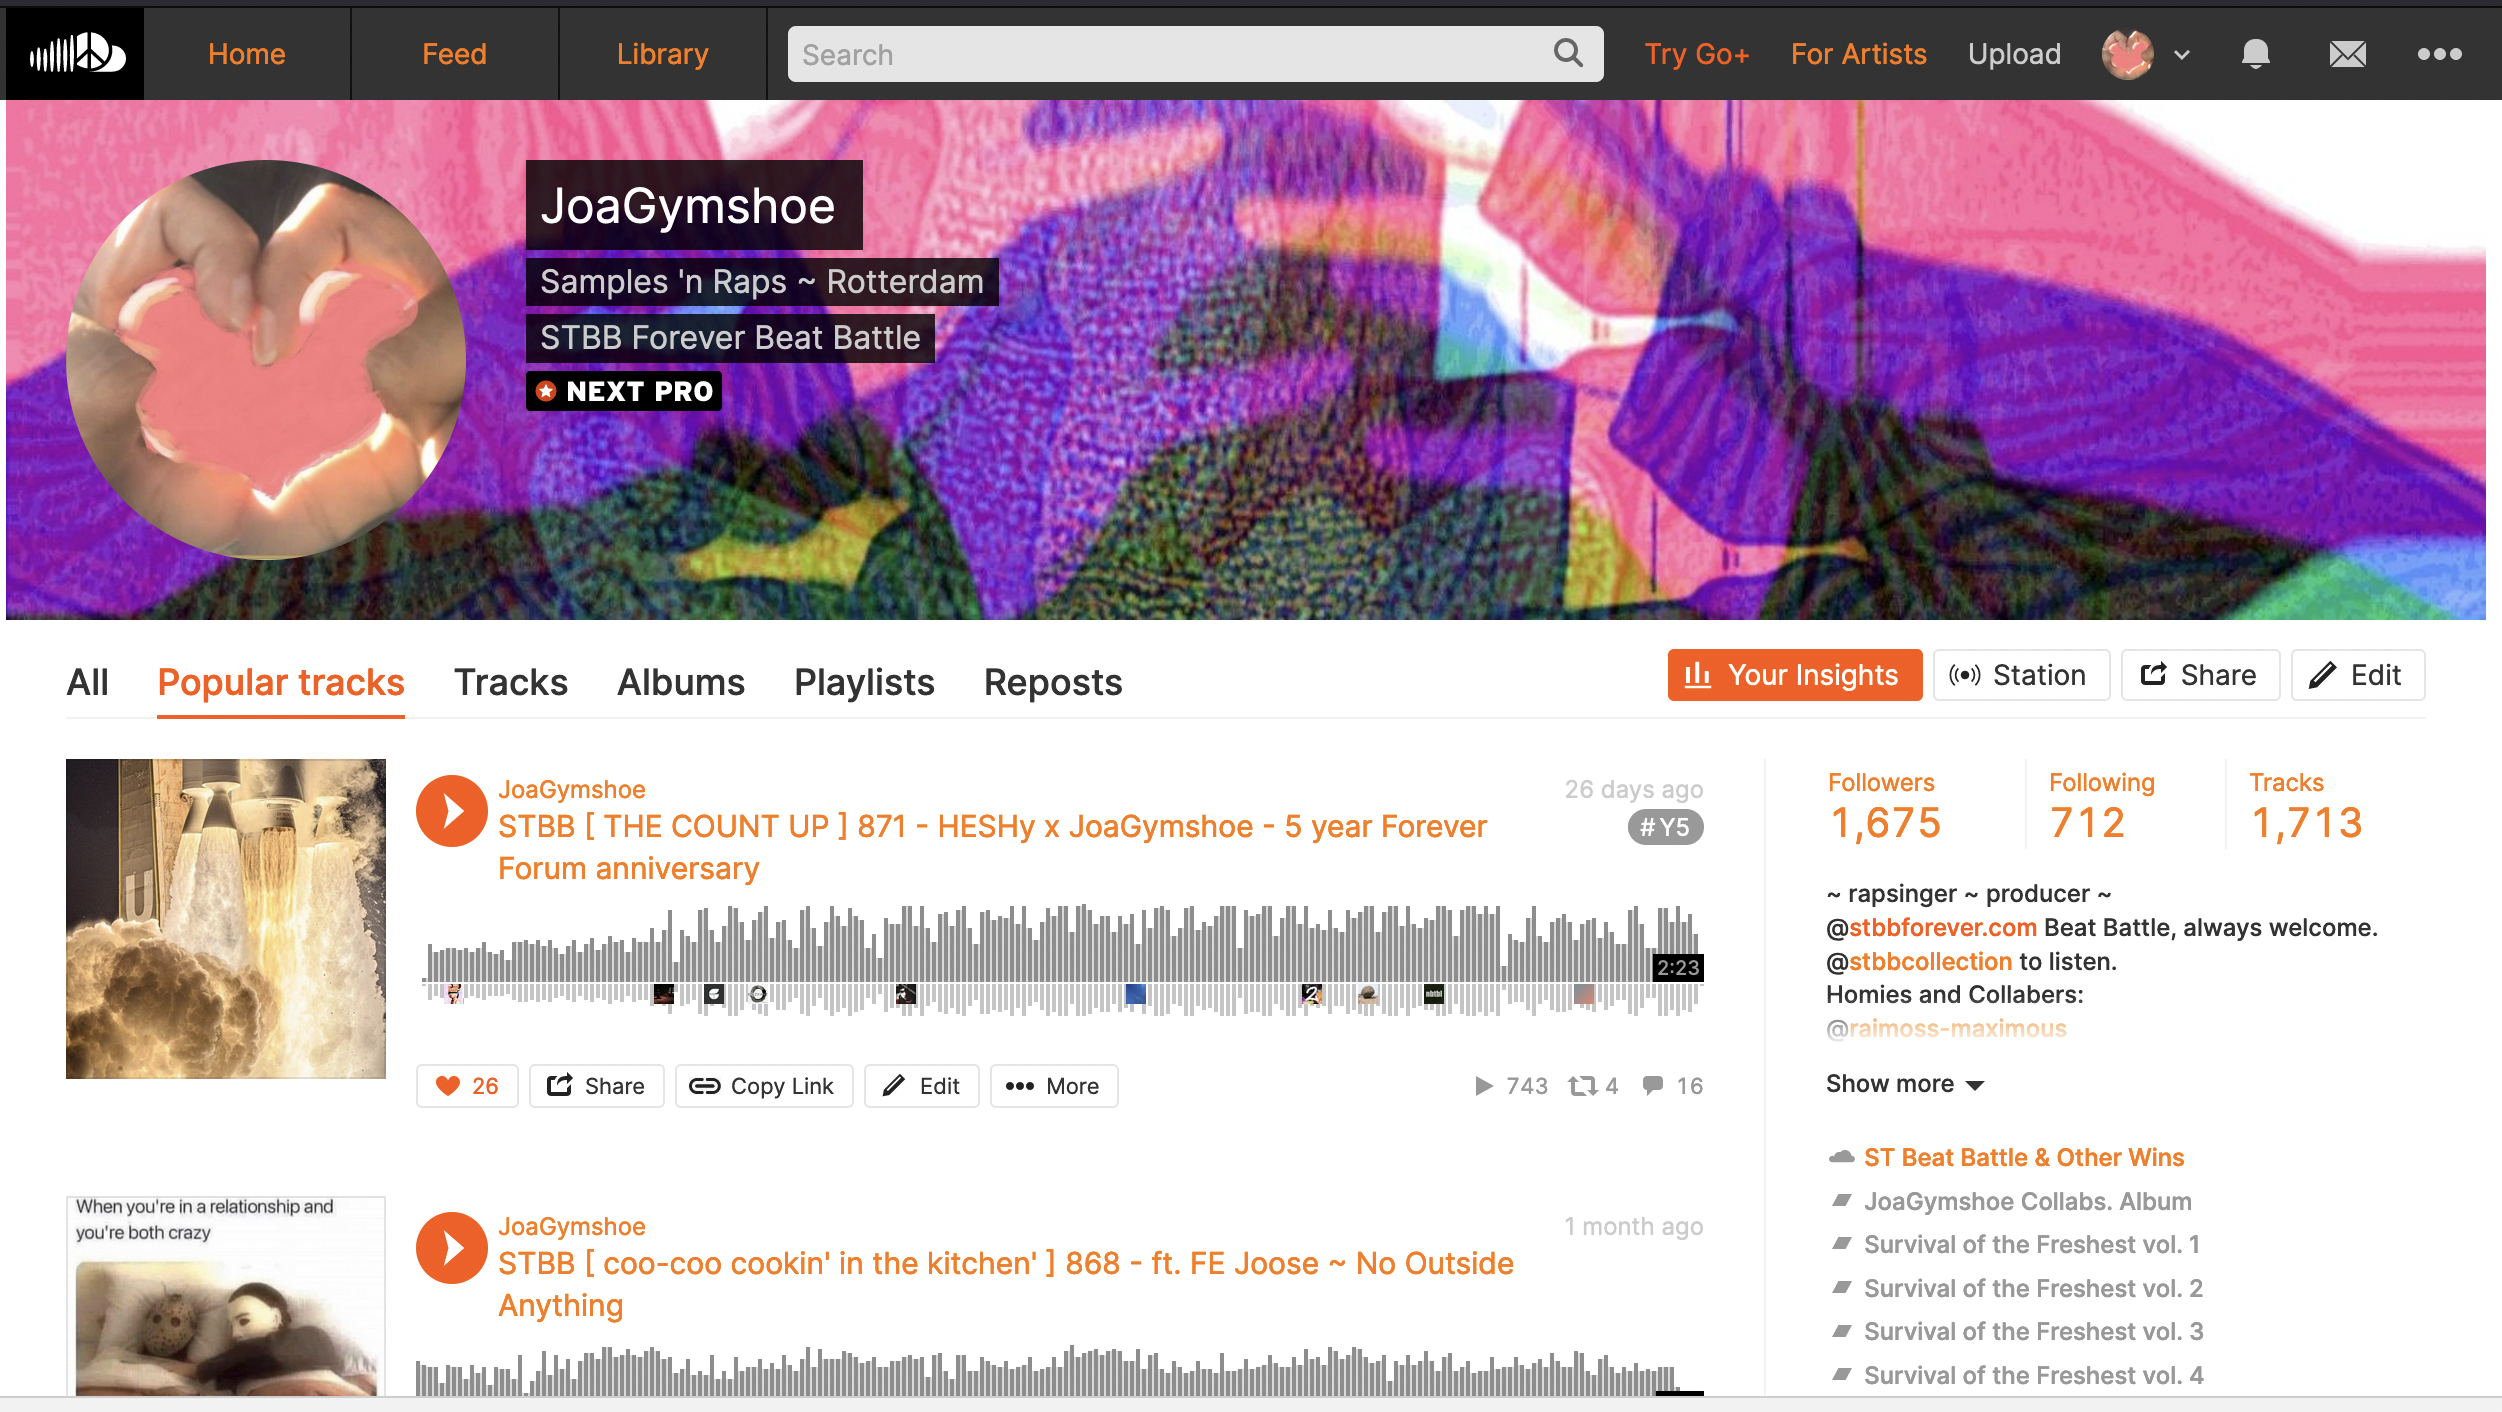
Task: Open the messages envelope icon
Action: 2347,54
